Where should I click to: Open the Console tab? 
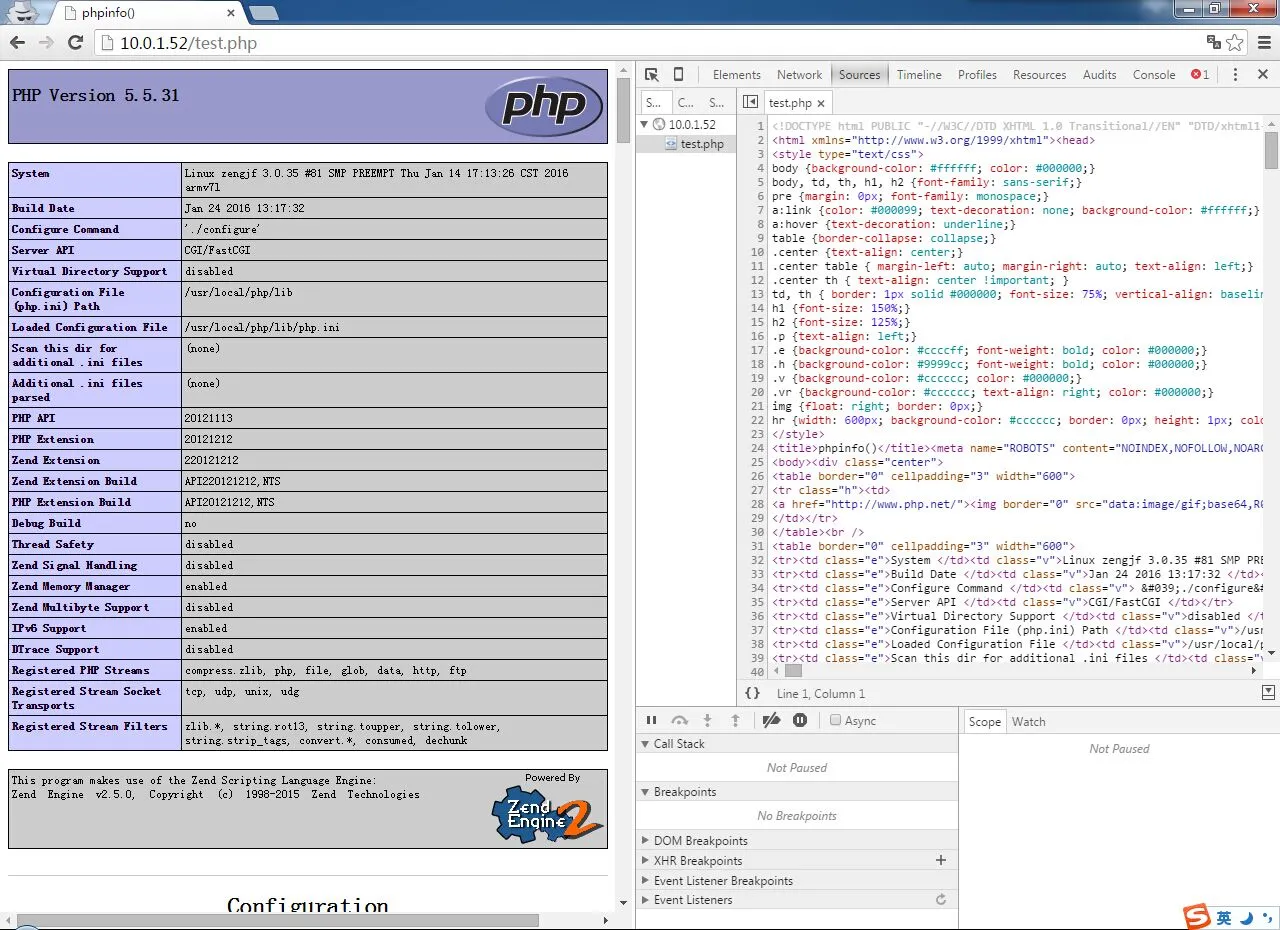click(x=1153, y=75)
